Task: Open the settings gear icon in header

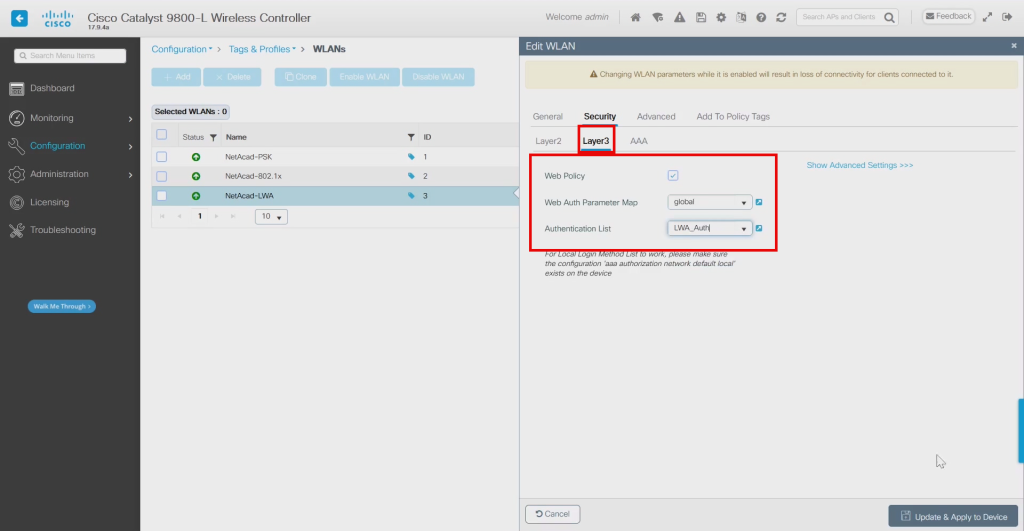Action: click(721, 18)
